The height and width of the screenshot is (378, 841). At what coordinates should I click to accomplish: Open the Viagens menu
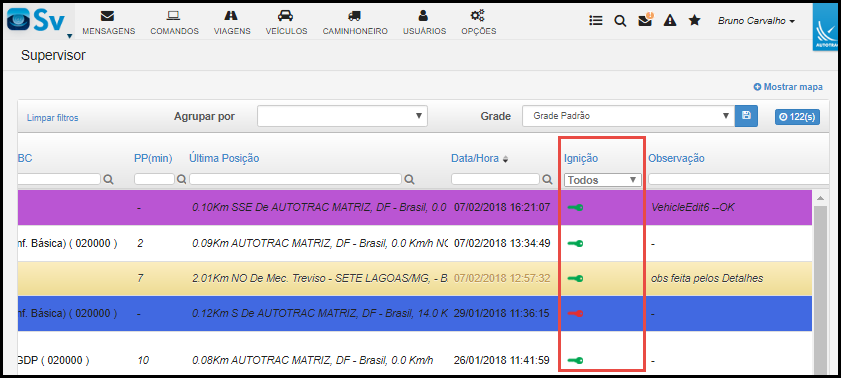pos(232,23)
